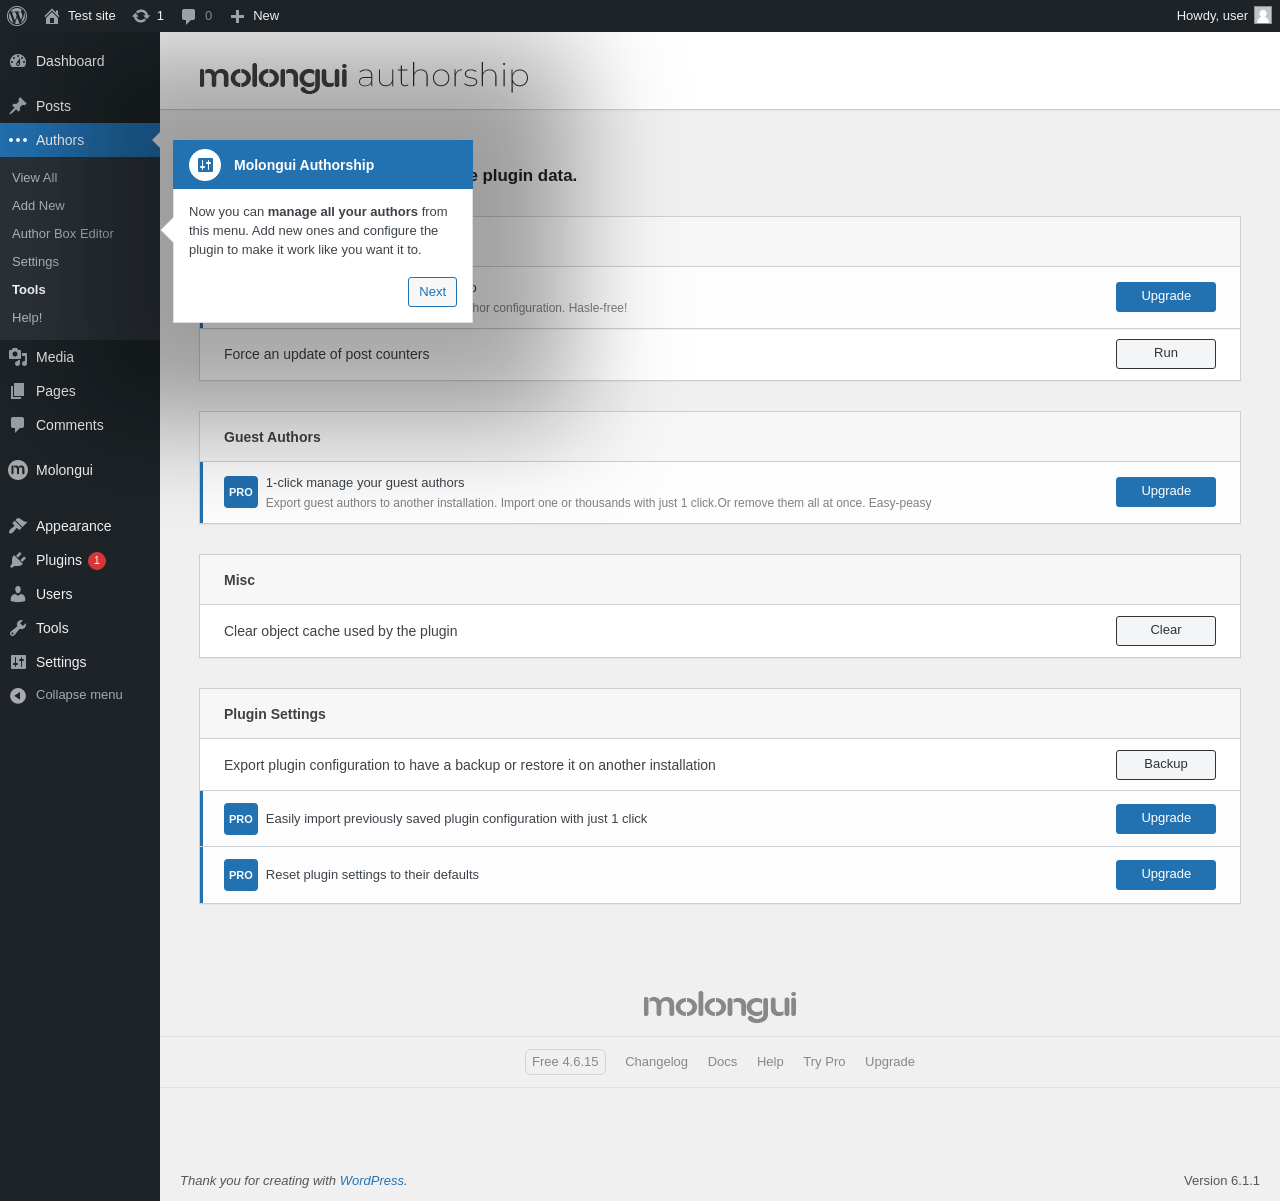Image resolution: width=1280 pixels, height=1201 pixels.
Task: Click the PRO badge for guest authors
Action: (x=241, y=492)
